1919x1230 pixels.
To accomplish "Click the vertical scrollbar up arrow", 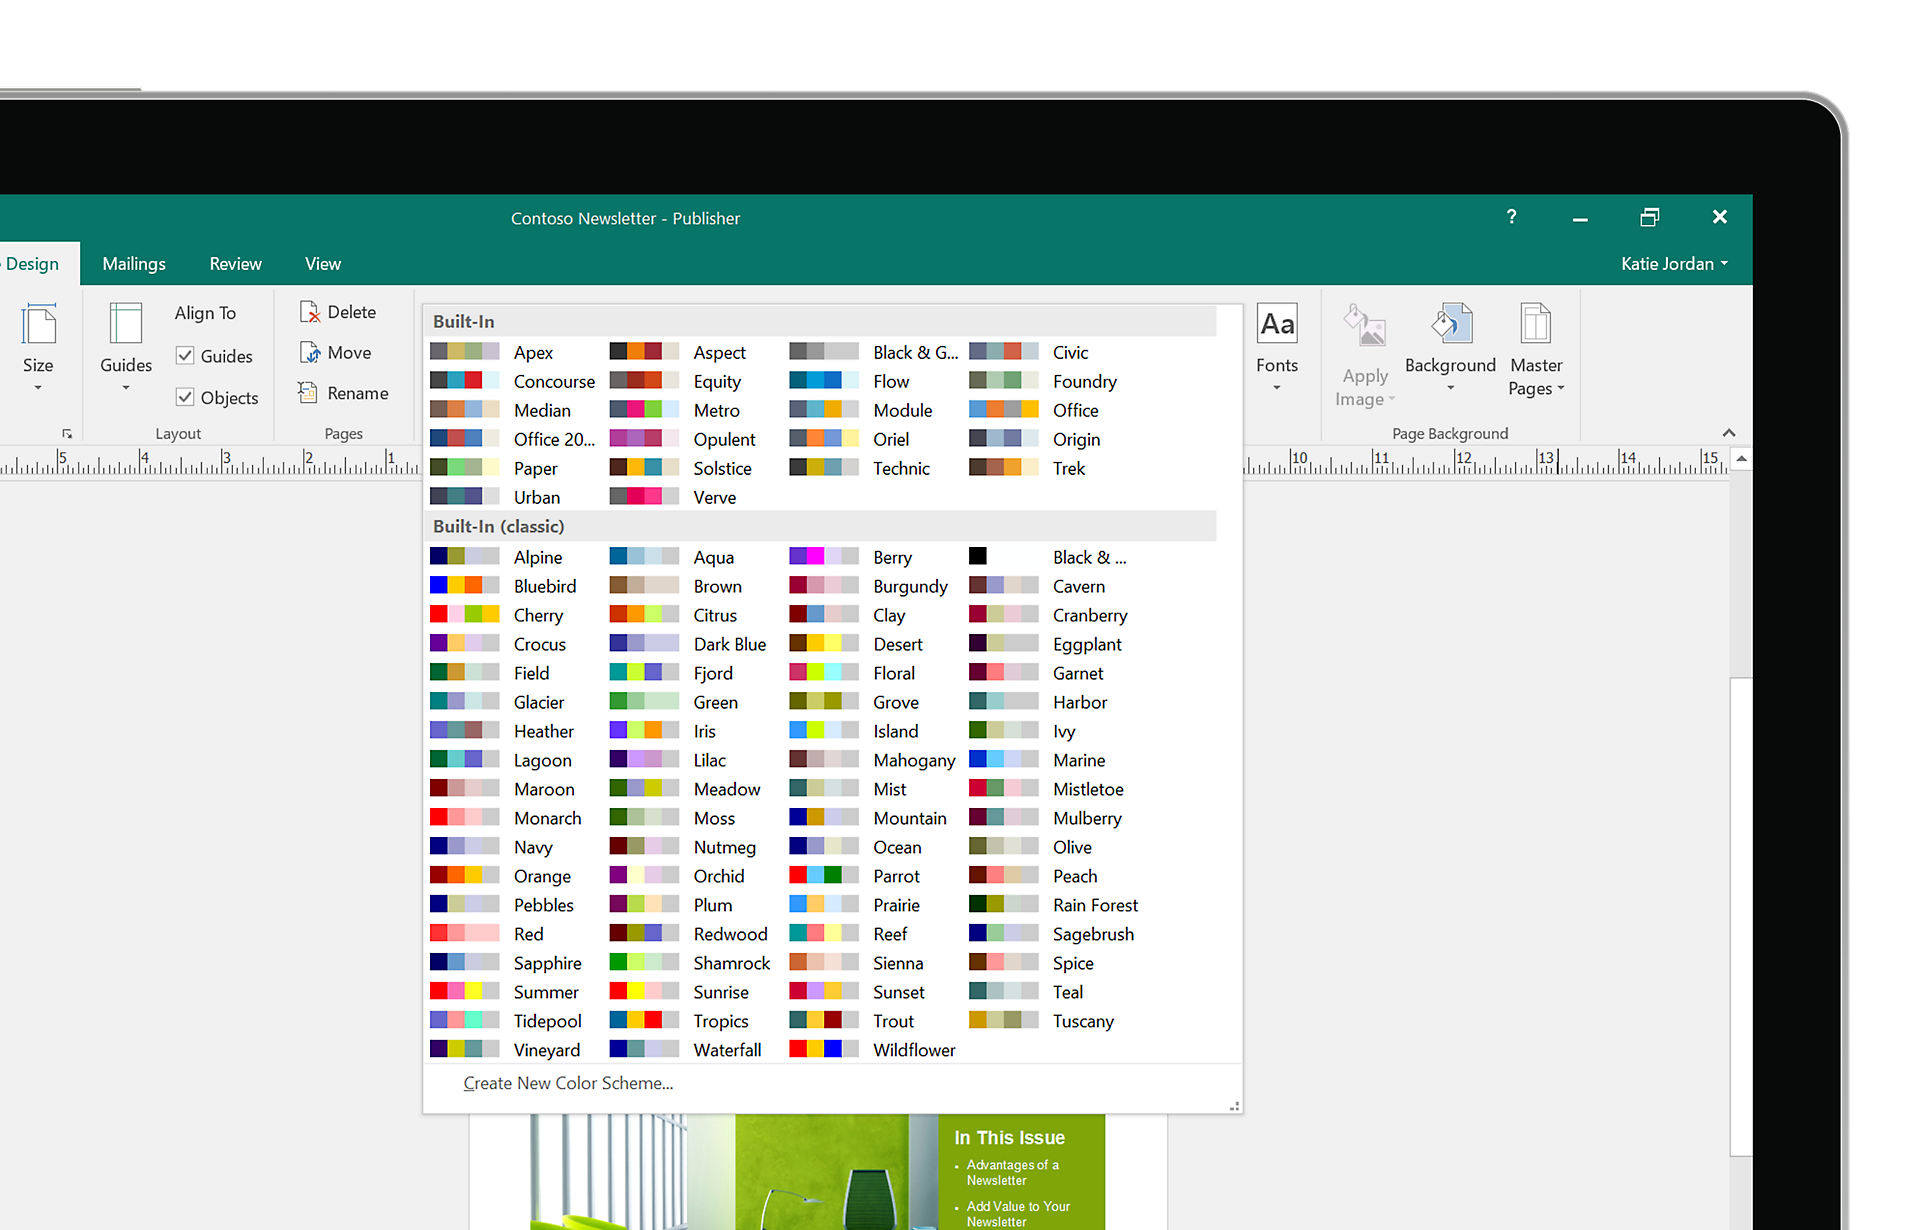I will pos(1741,459).
